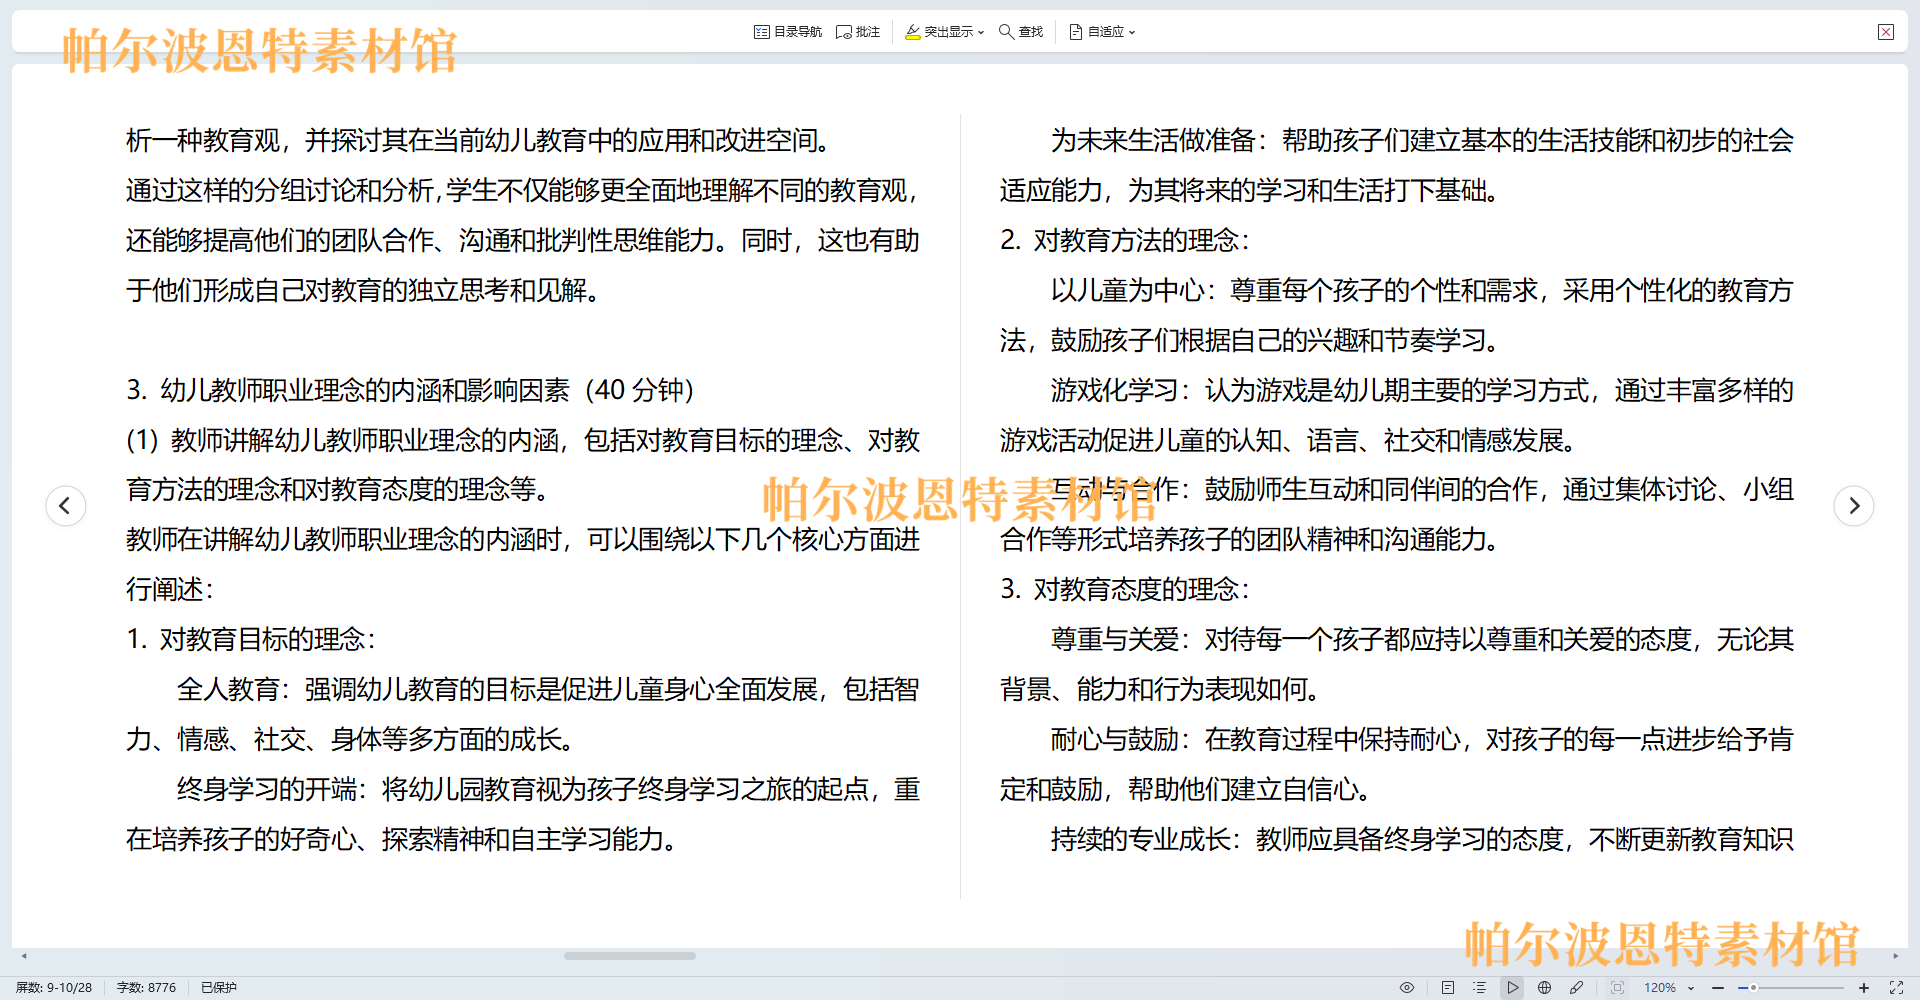Image resolution: width=1920 pixels, height=1000 pixels.
Task: Zoom out with the minus button
Action: click(1718, 987)
